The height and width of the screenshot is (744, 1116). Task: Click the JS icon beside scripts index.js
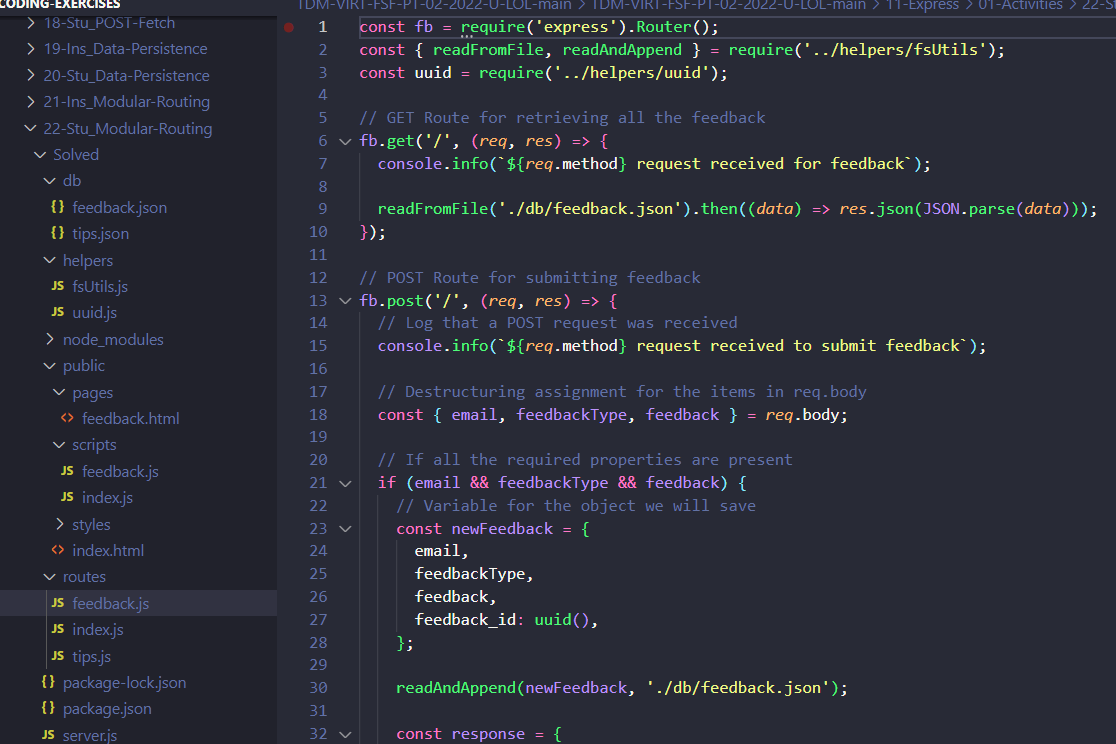[68, 498]
